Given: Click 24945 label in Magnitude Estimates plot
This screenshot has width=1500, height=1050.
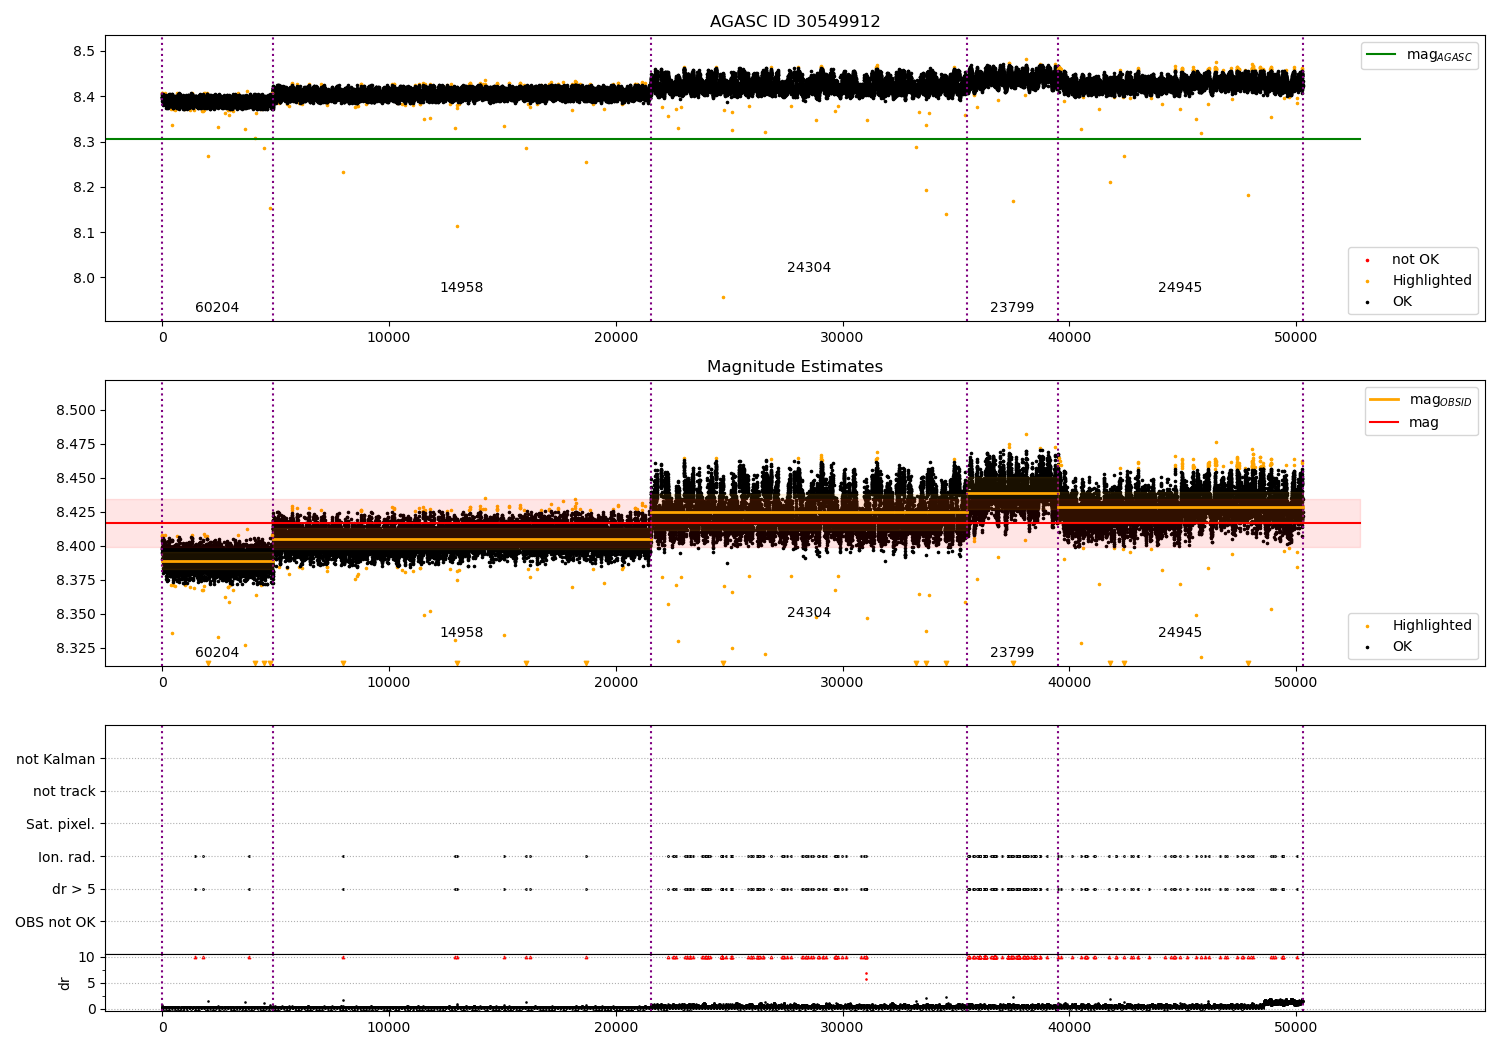Looking at the screenshot, I should pyautogui.click(x=1180, y=633).
